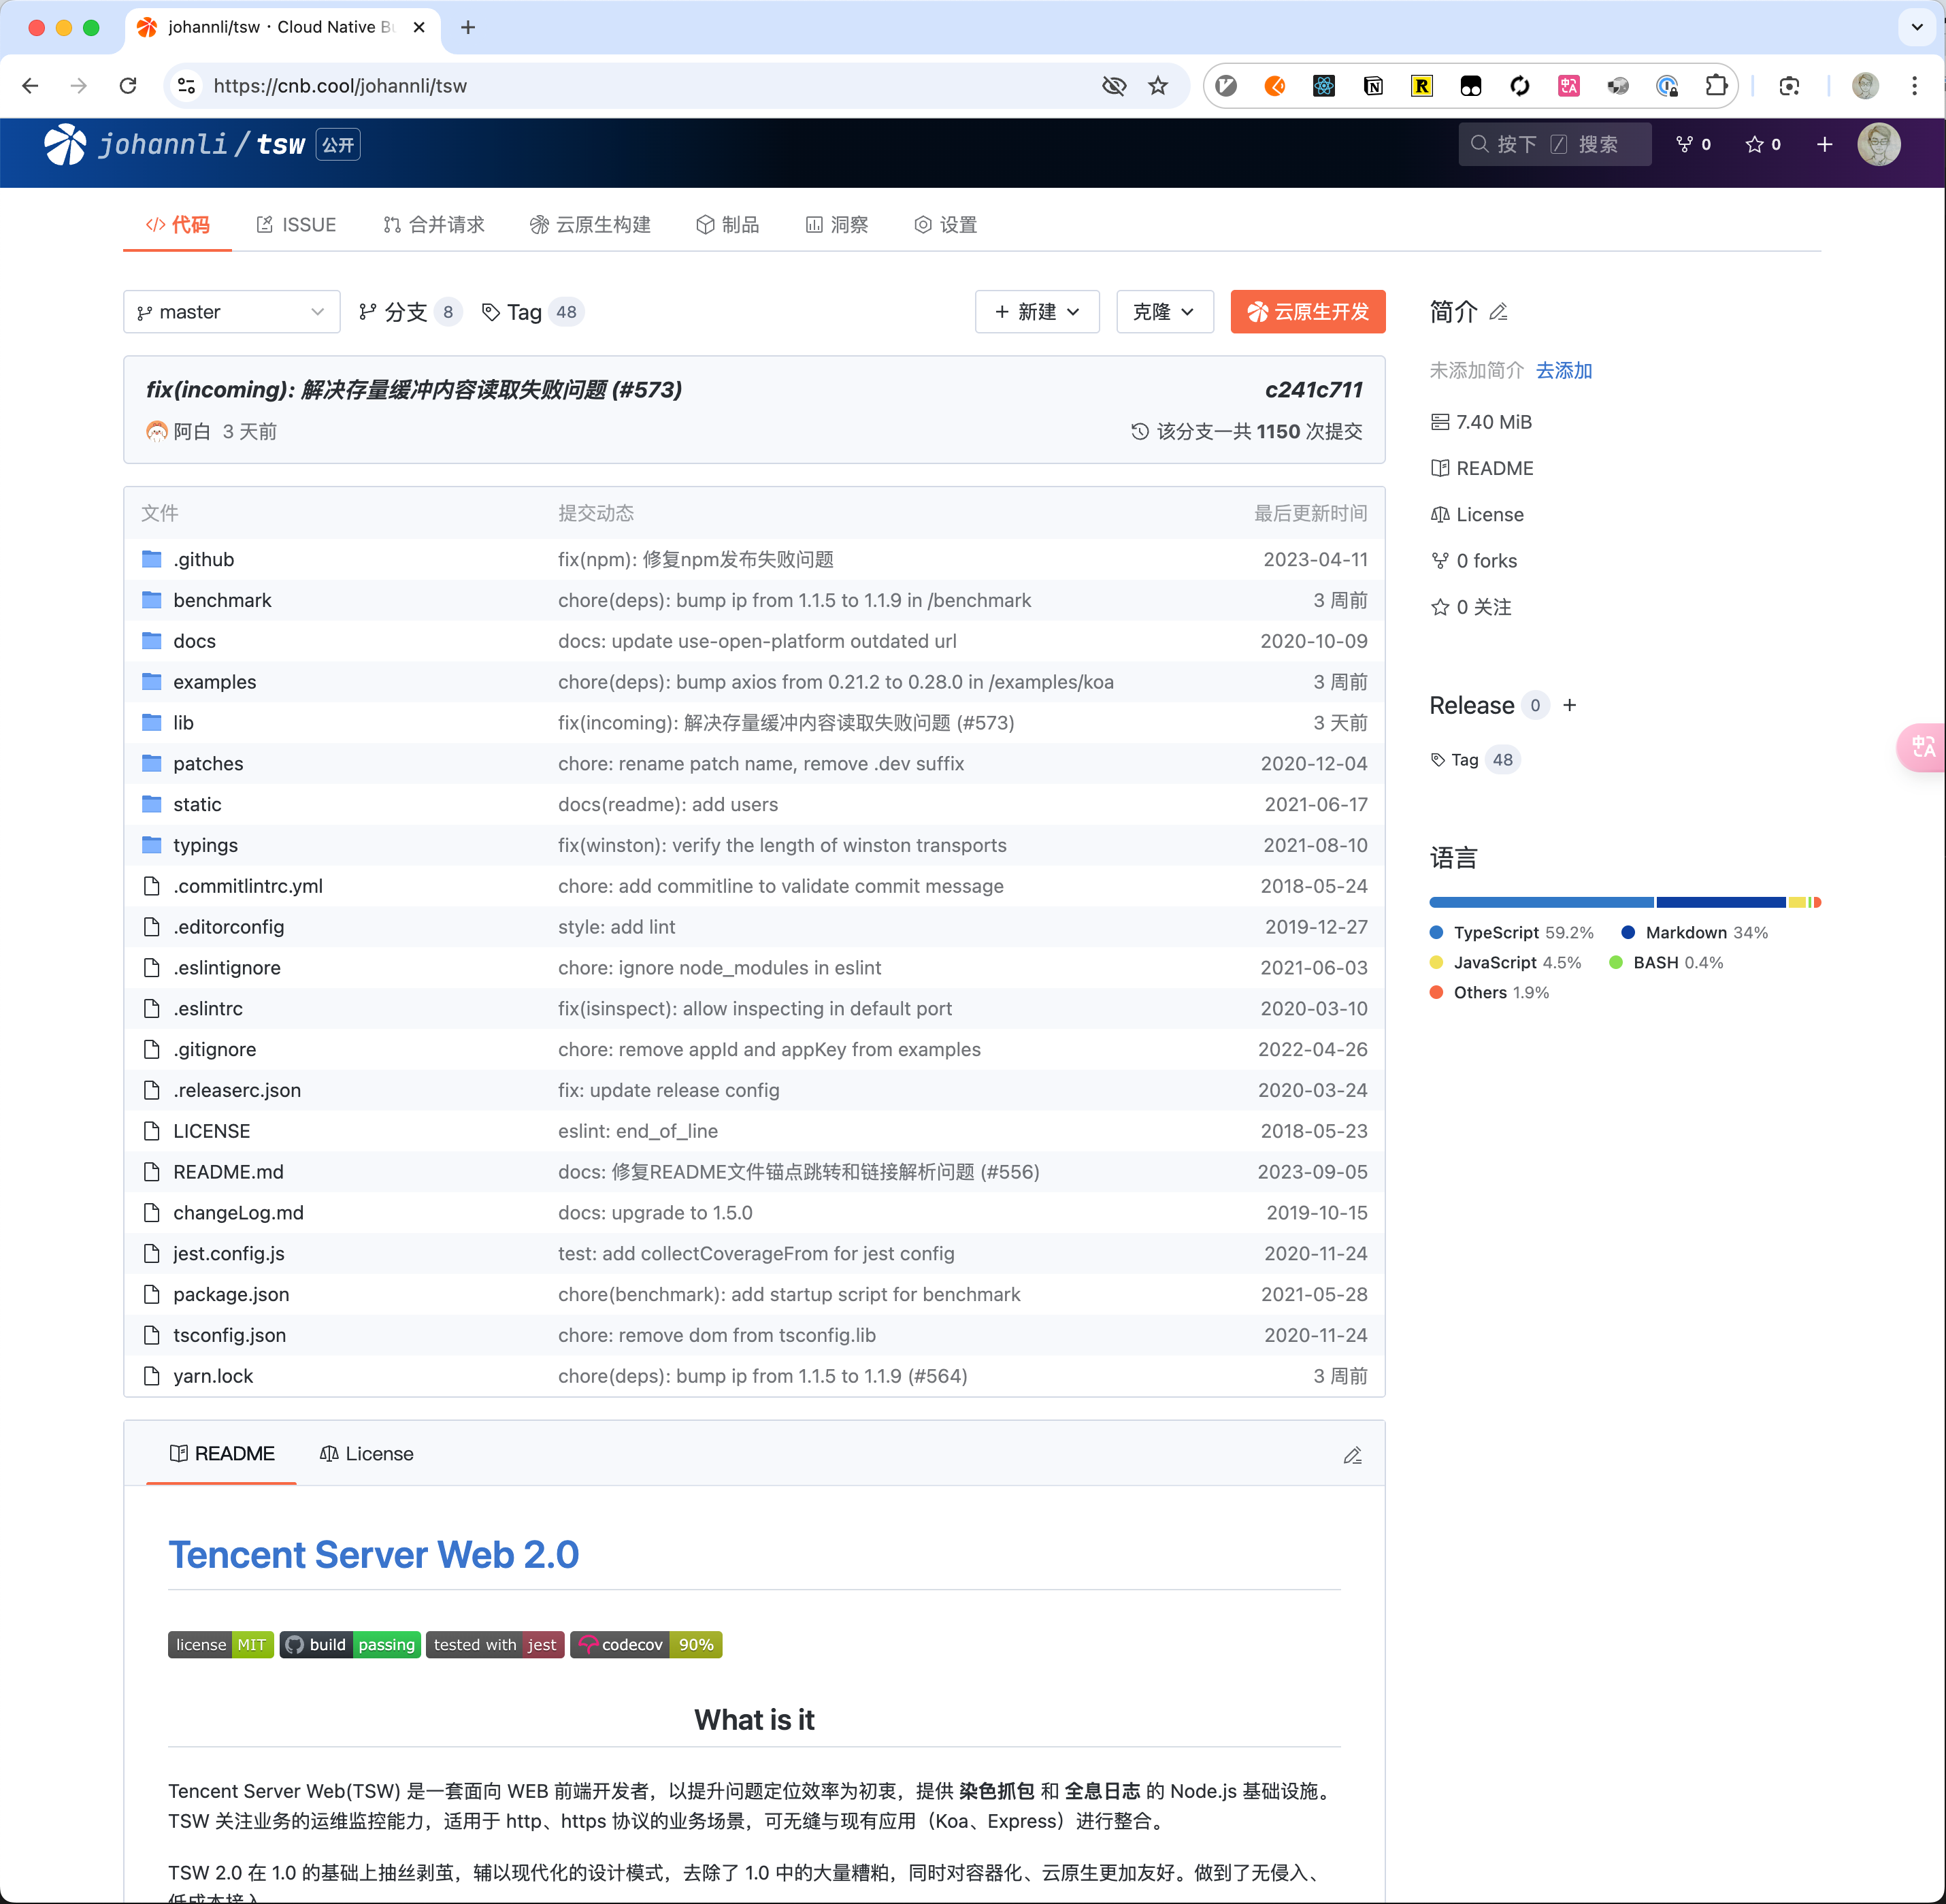Click the license MIT badge
Viewport: 1946px width, 1904px height.
pyautogui.click(x=221, y=1645)
